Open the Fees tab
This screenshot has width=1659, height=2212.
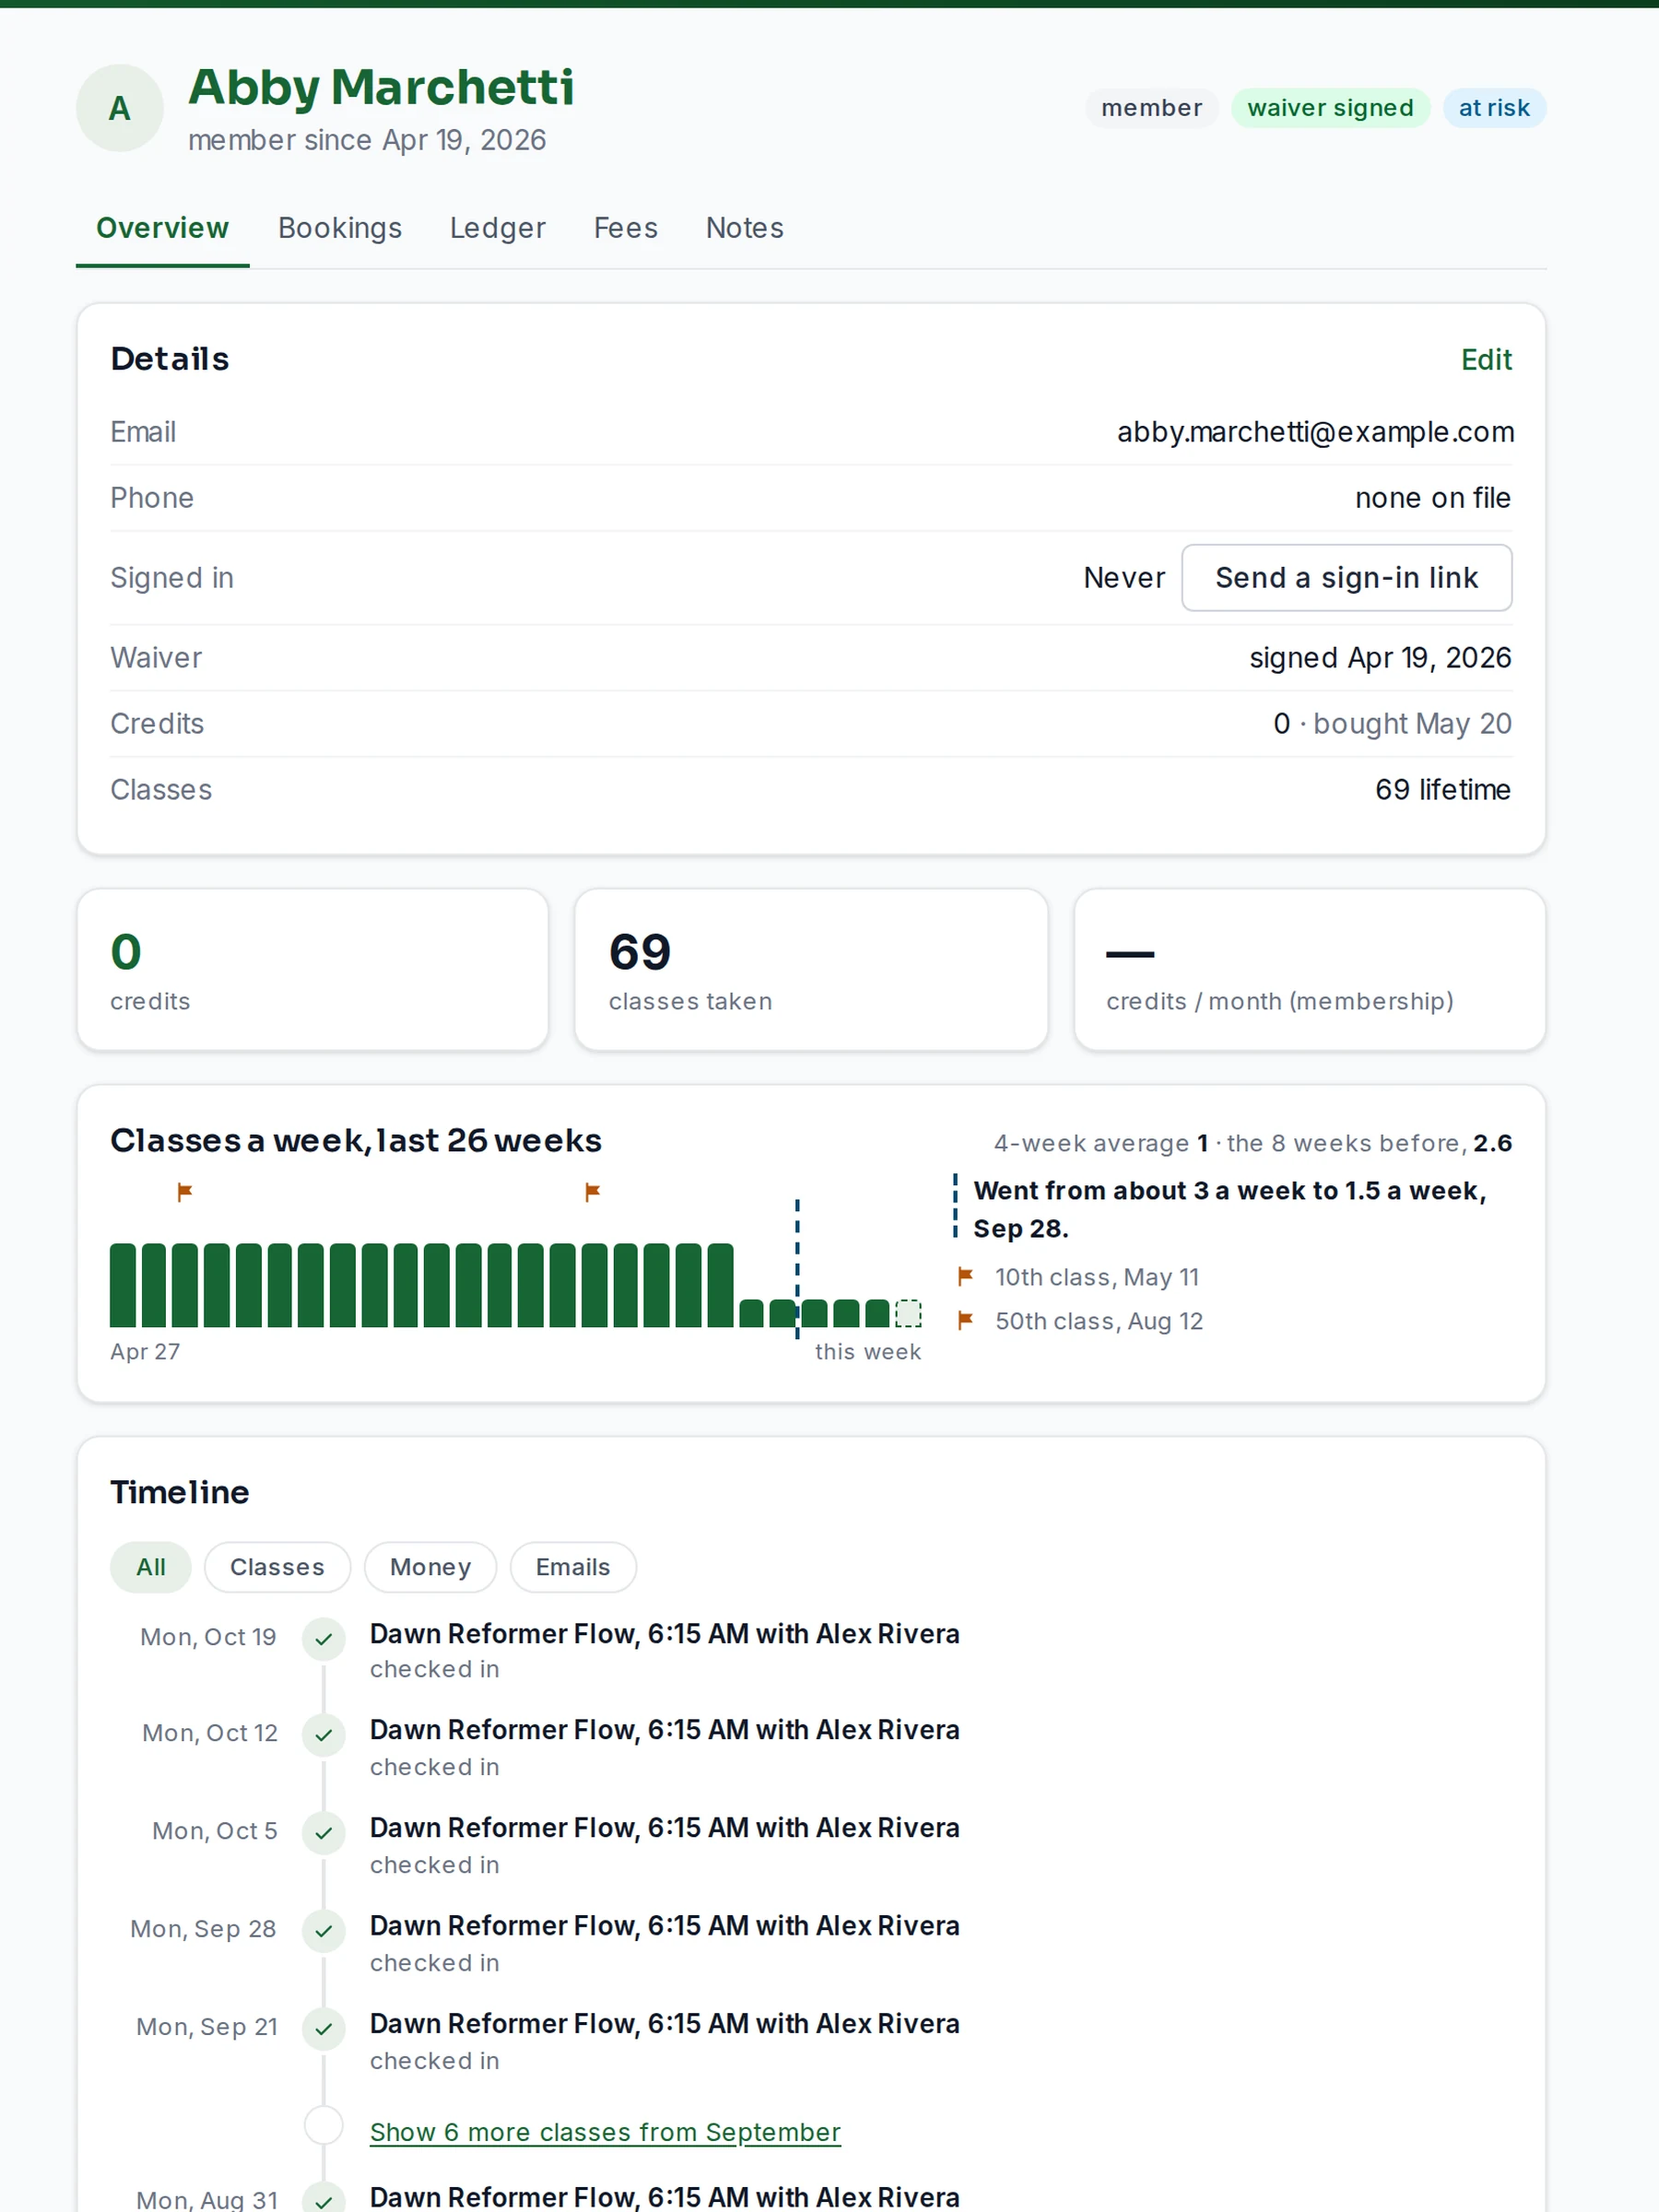click(x=626, y=228)
